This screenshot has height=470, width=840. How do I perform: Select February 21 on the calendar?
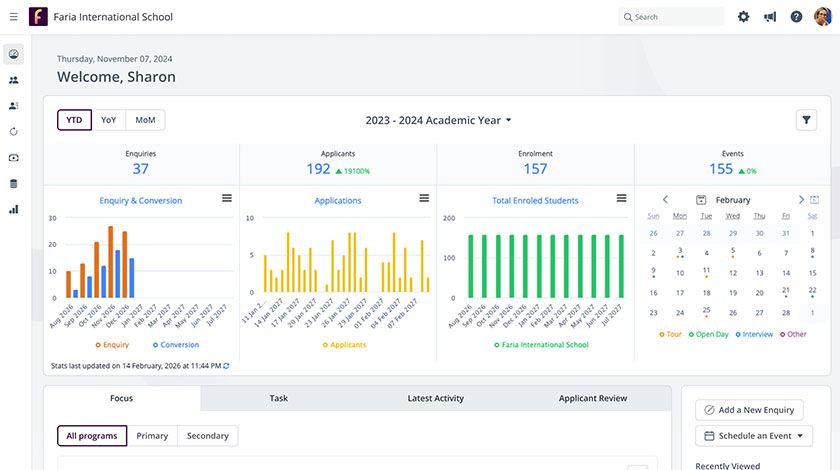coord(786,292)
